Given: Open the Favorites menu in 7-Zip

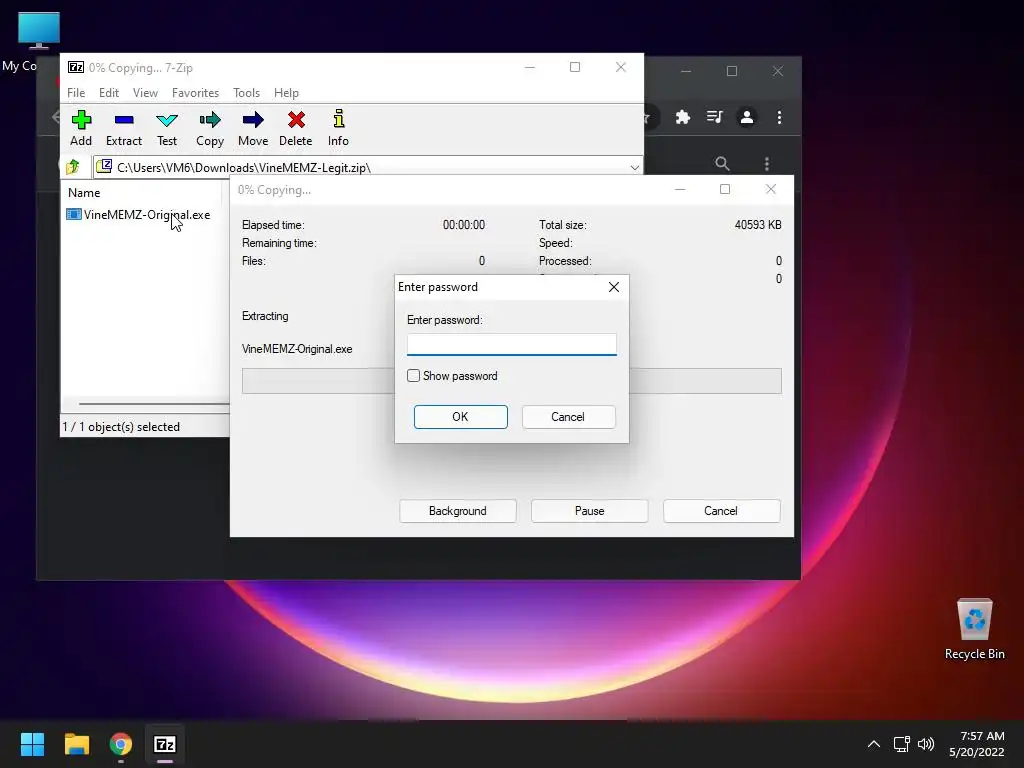Looking at the screenshot, I should click(195, 93).
